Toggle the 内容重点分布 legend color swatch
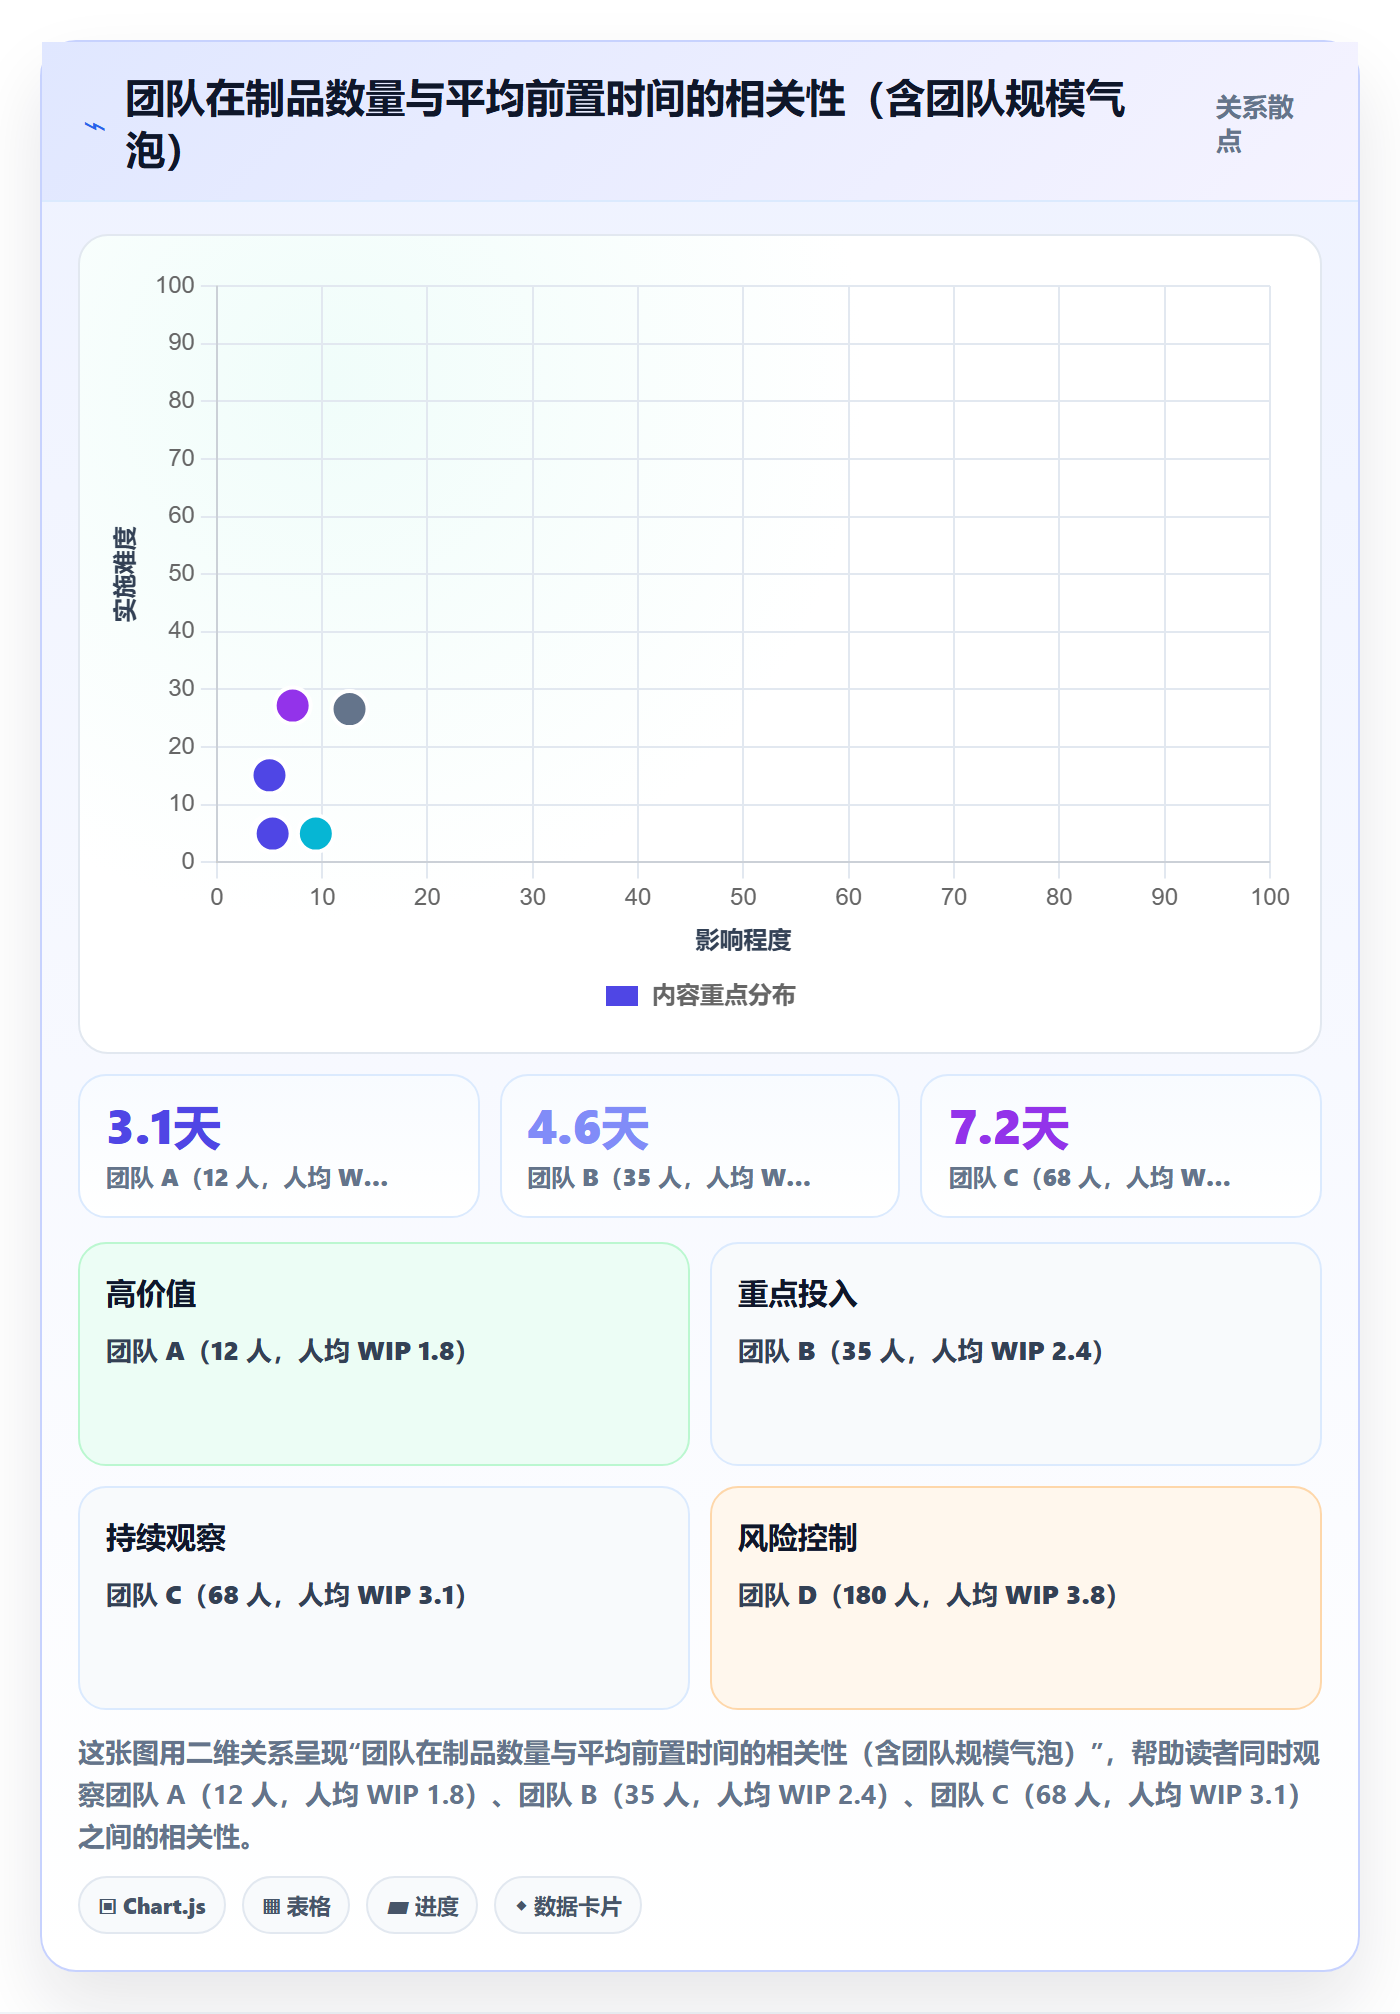1400x2014 pixels. tap(622, 996)
